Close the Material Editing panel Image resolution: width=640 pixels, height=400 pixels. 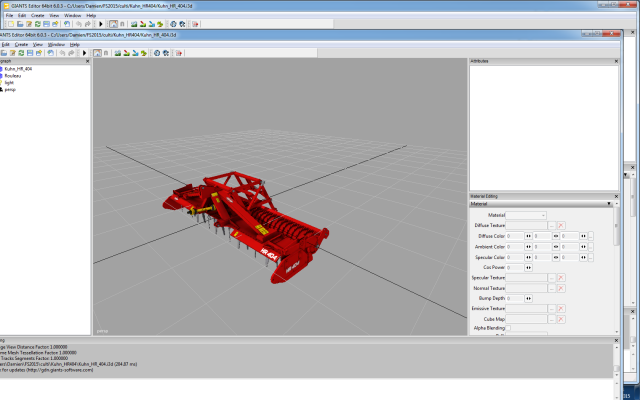[x=616, y=196]
